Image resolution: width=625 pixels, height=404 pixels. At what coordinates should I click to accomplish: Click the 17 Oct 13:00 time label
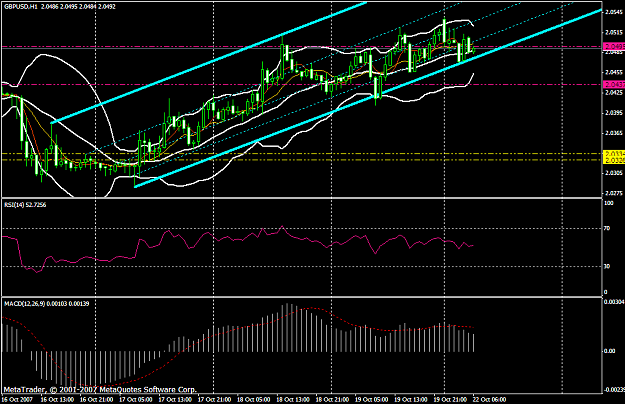(x=175, y=399)
